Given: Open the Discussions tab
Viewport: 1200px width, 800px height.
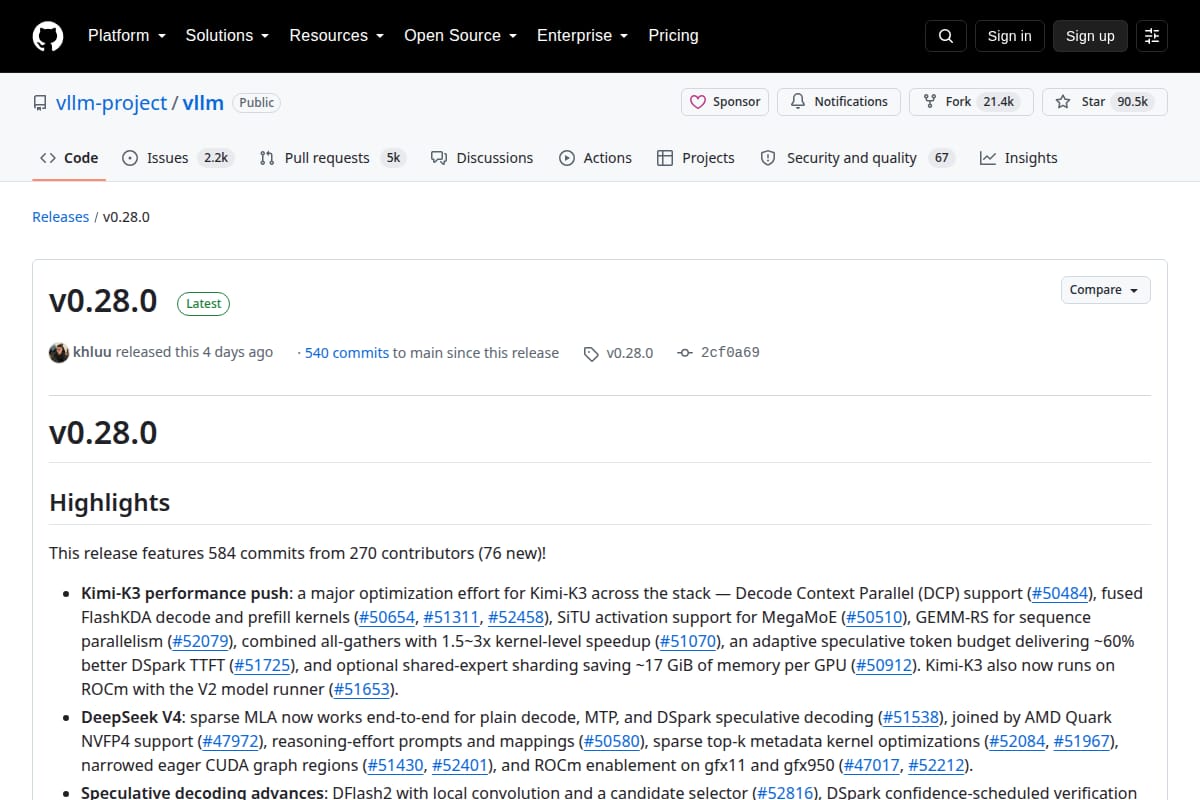Looking at the screenshot, I should click(482, 158).
